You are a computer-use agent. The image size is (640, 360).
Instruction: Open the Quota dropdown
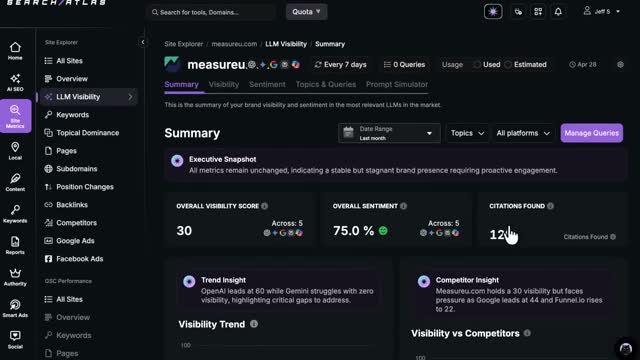307,12
